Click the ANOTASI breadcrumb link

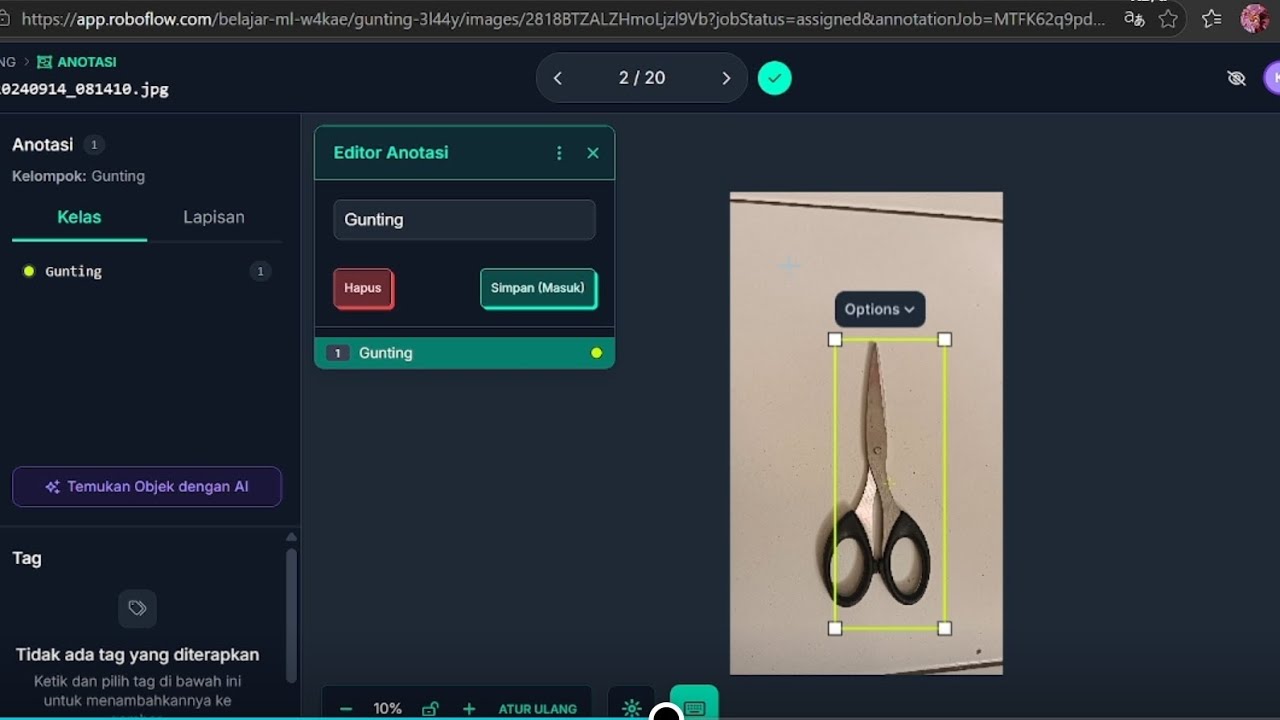click(x=77, y=62)
